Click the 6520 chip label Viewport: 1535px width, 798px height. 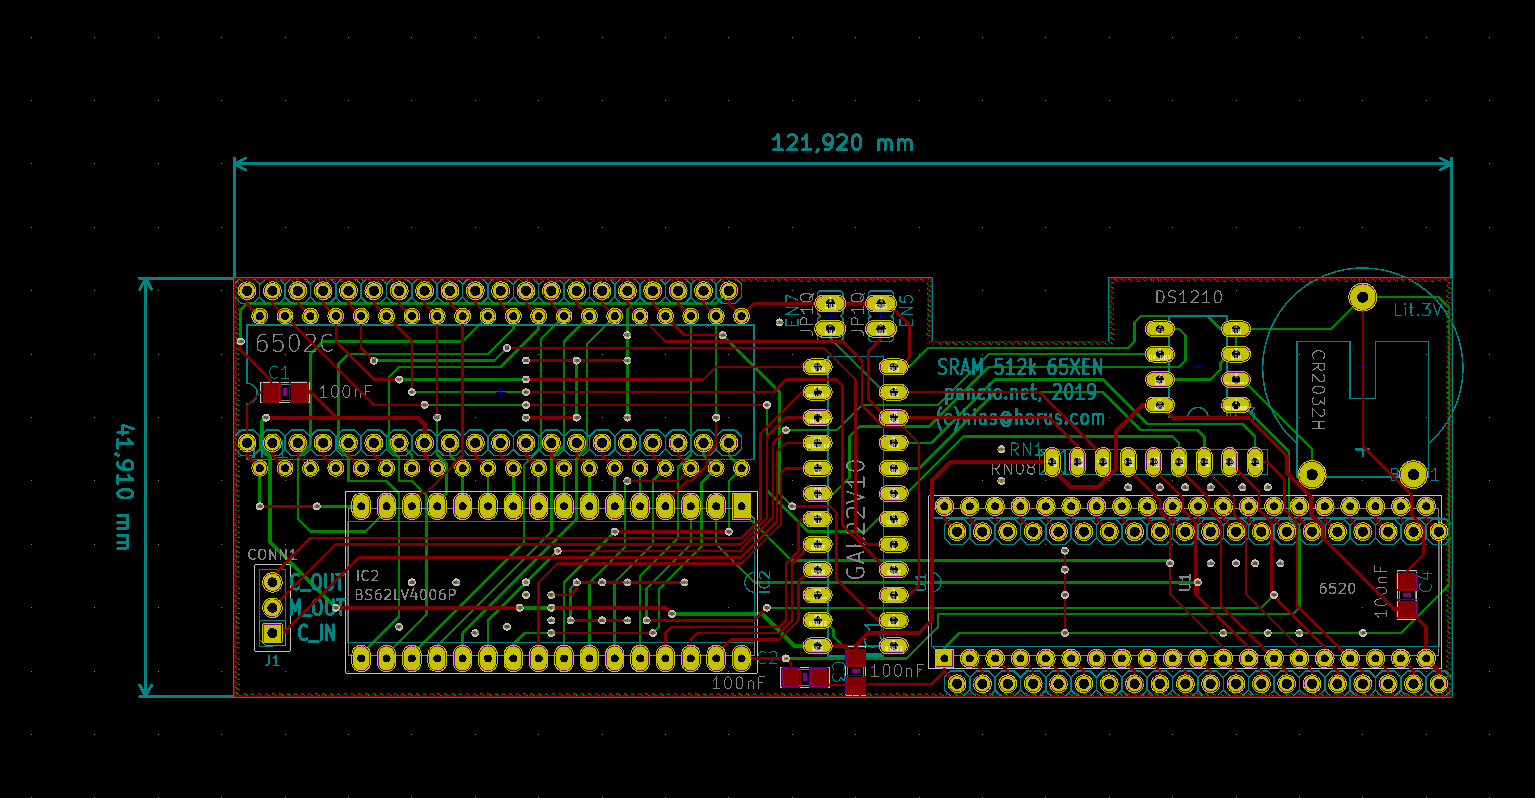tap(1337, 589)
